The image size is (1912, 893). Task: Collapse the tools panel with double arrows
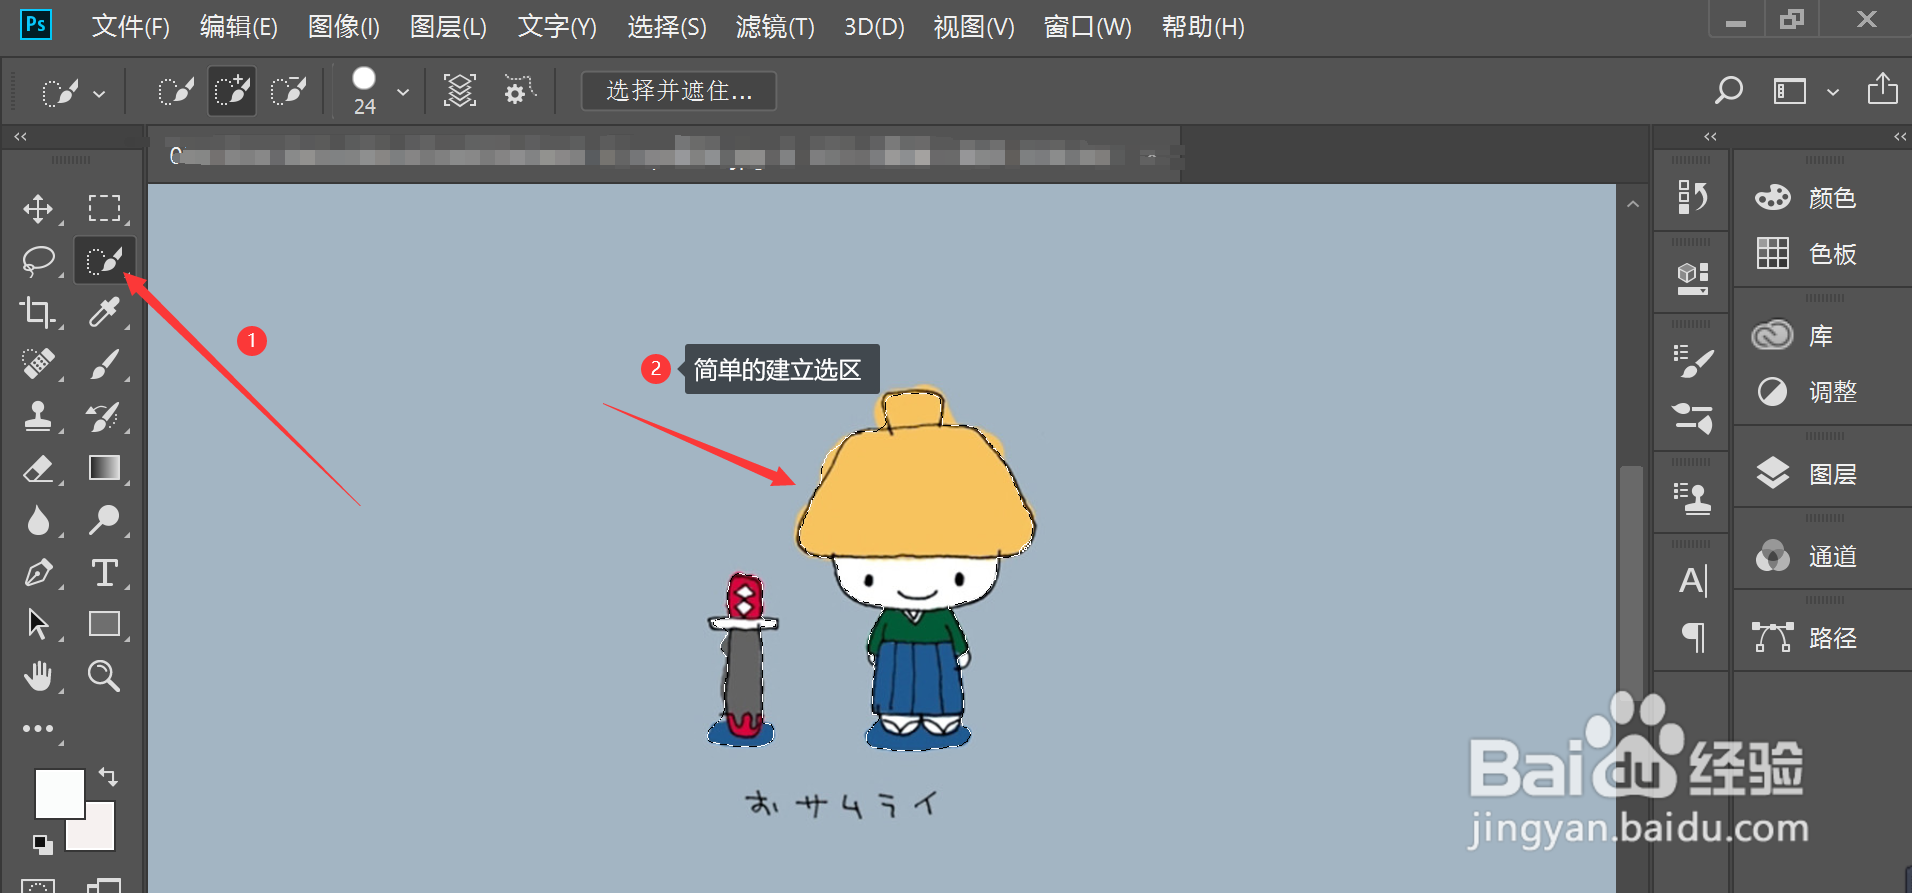(20, 136)
